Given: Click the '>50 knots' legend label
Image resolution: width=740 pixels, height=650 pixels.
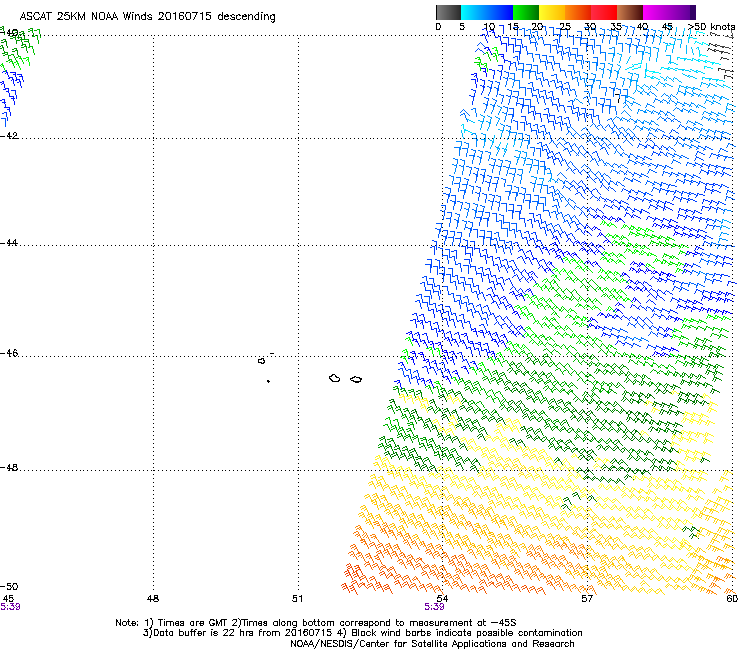Looking at the screenshot, I should coord(712,27).
